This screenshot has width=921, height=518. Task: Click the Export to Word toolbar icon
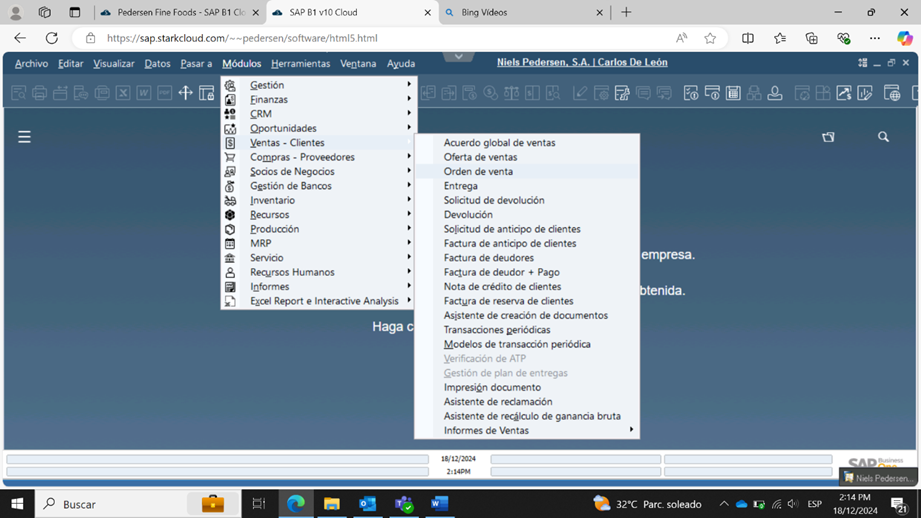(x=144, y=93)
